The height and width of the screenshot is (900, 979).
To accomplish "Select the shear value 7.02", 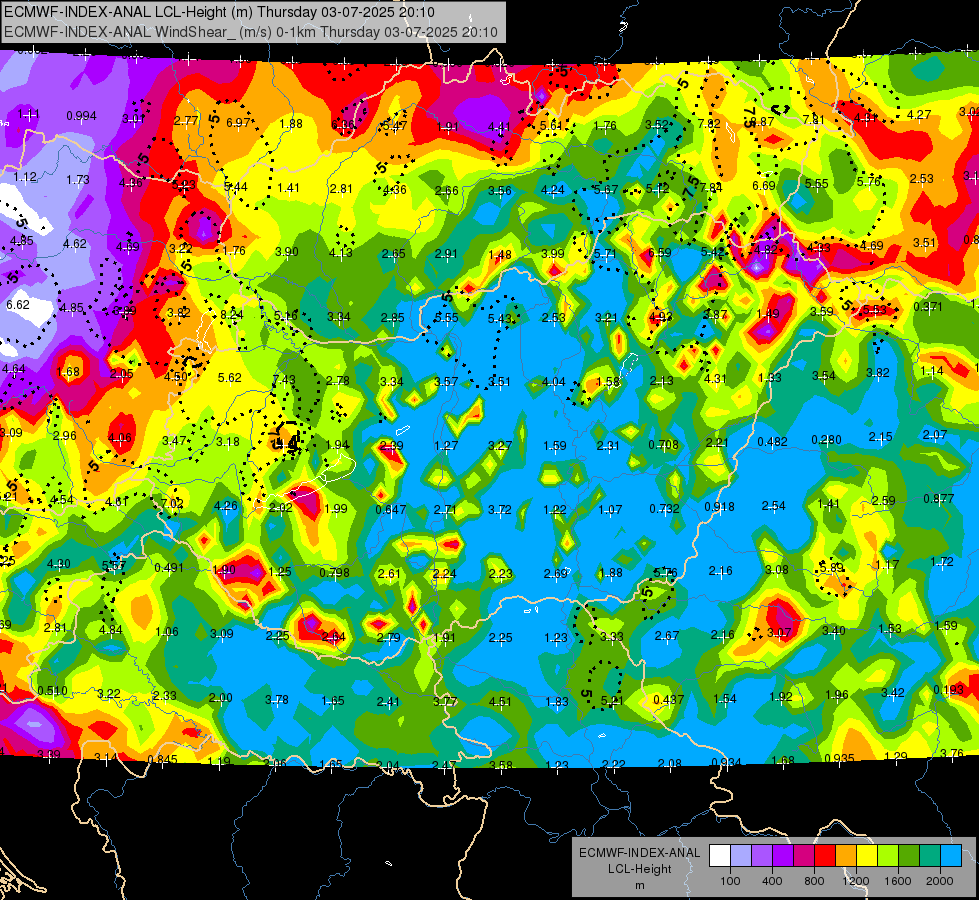I will [x=172, y=503].
